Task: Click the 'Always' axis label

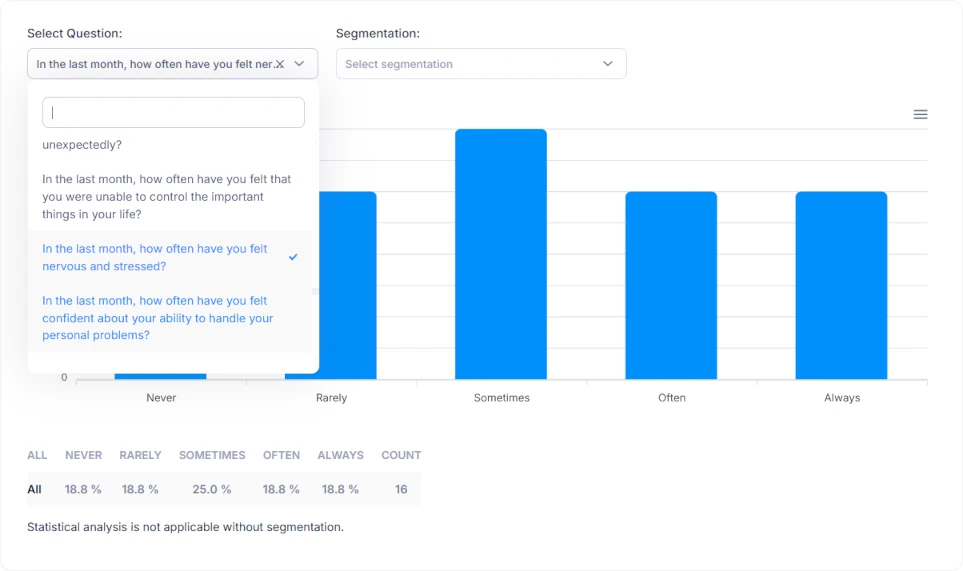Action: coord(842,398)
